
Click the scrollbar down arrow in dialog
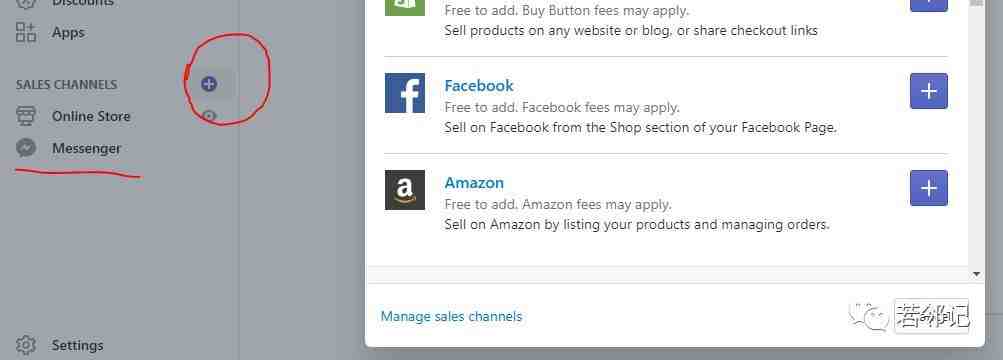976,274
